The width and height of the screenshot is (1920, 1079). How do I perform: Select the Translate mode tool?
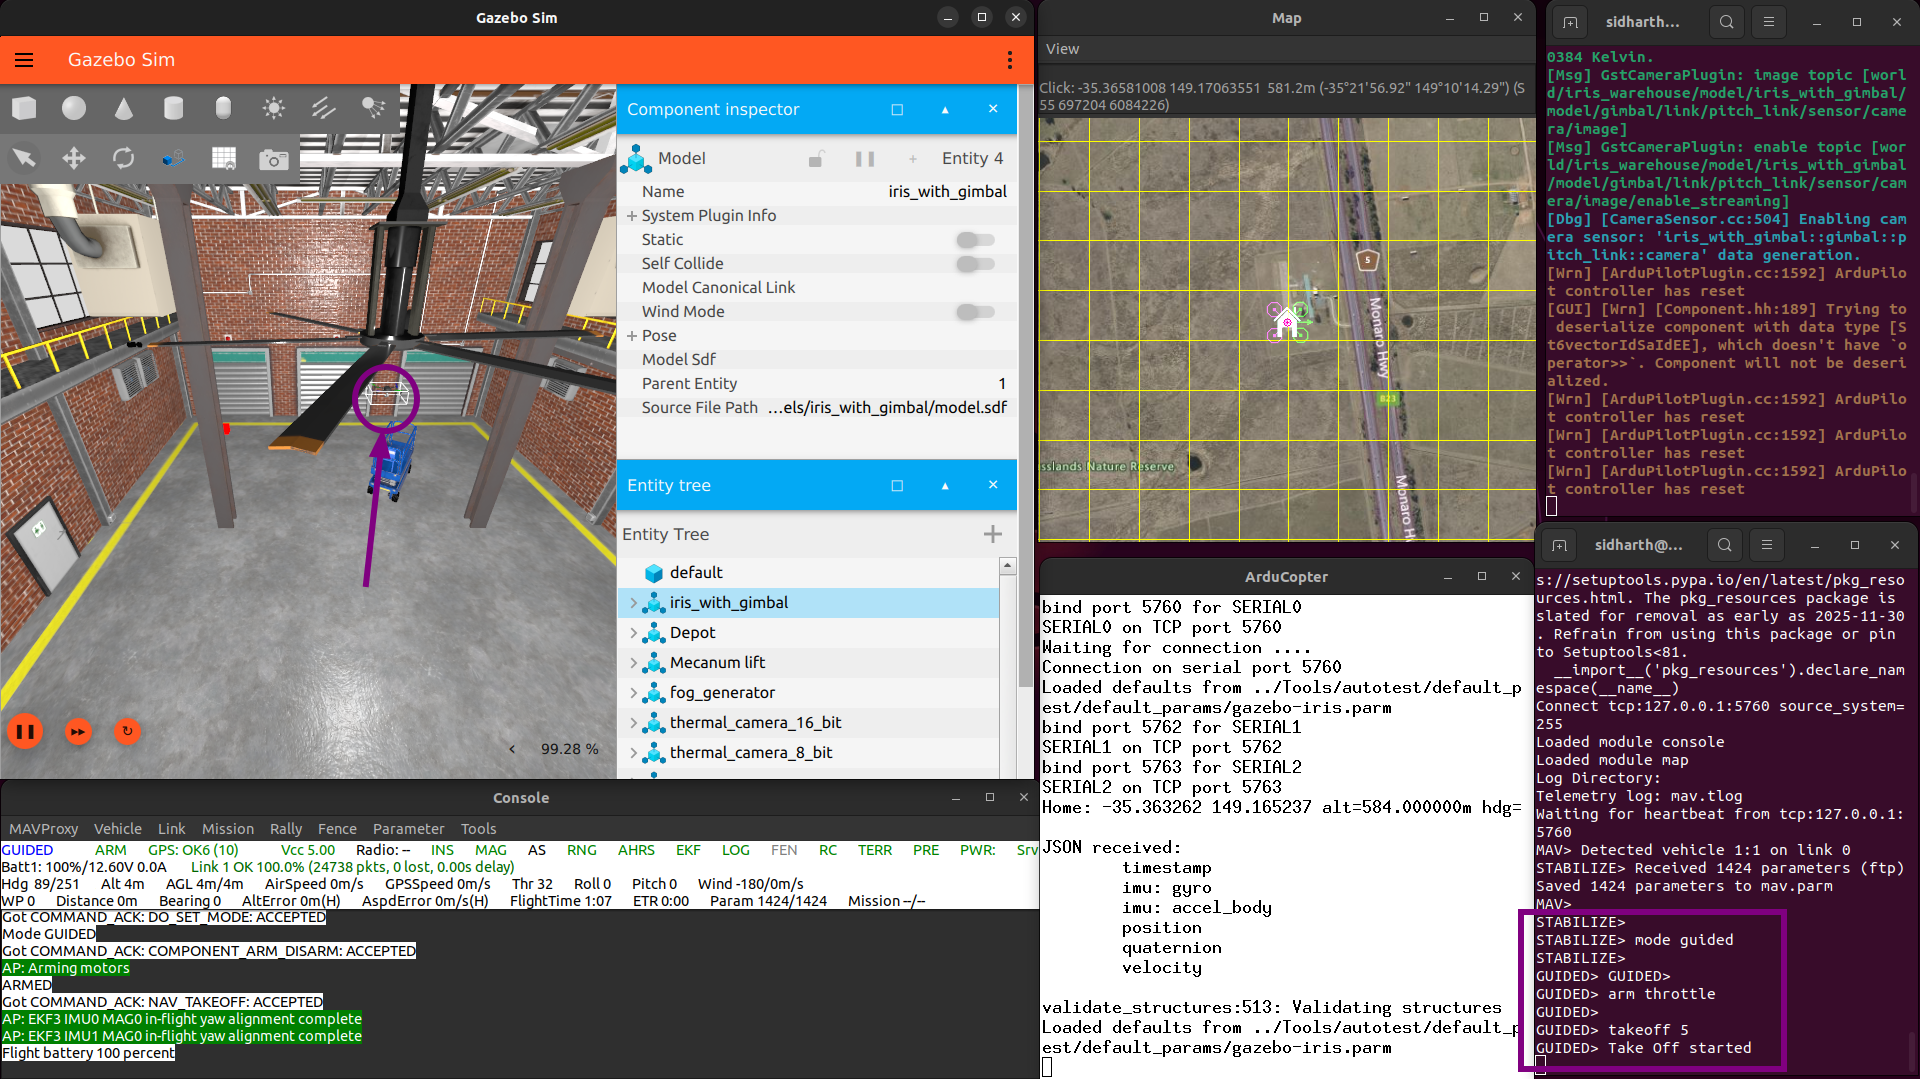coord(74,158)
